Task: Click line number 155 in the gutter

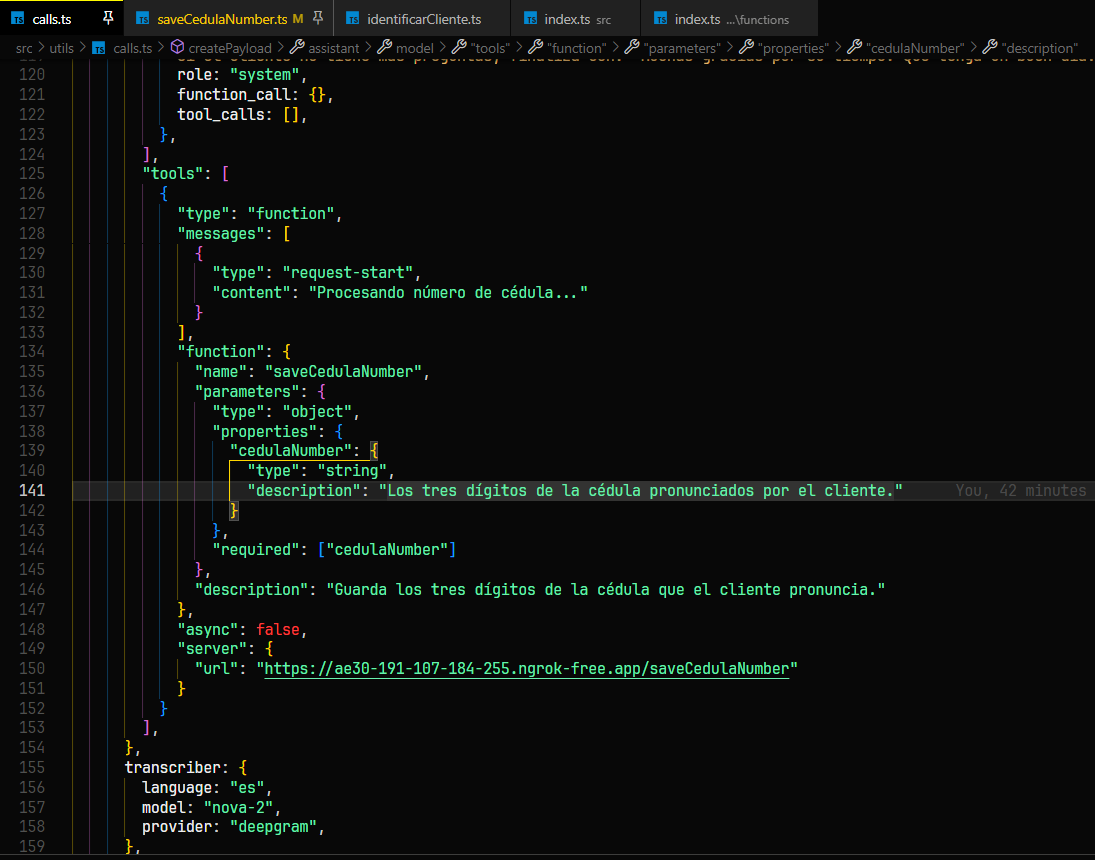Action: (x=32, y=768)
